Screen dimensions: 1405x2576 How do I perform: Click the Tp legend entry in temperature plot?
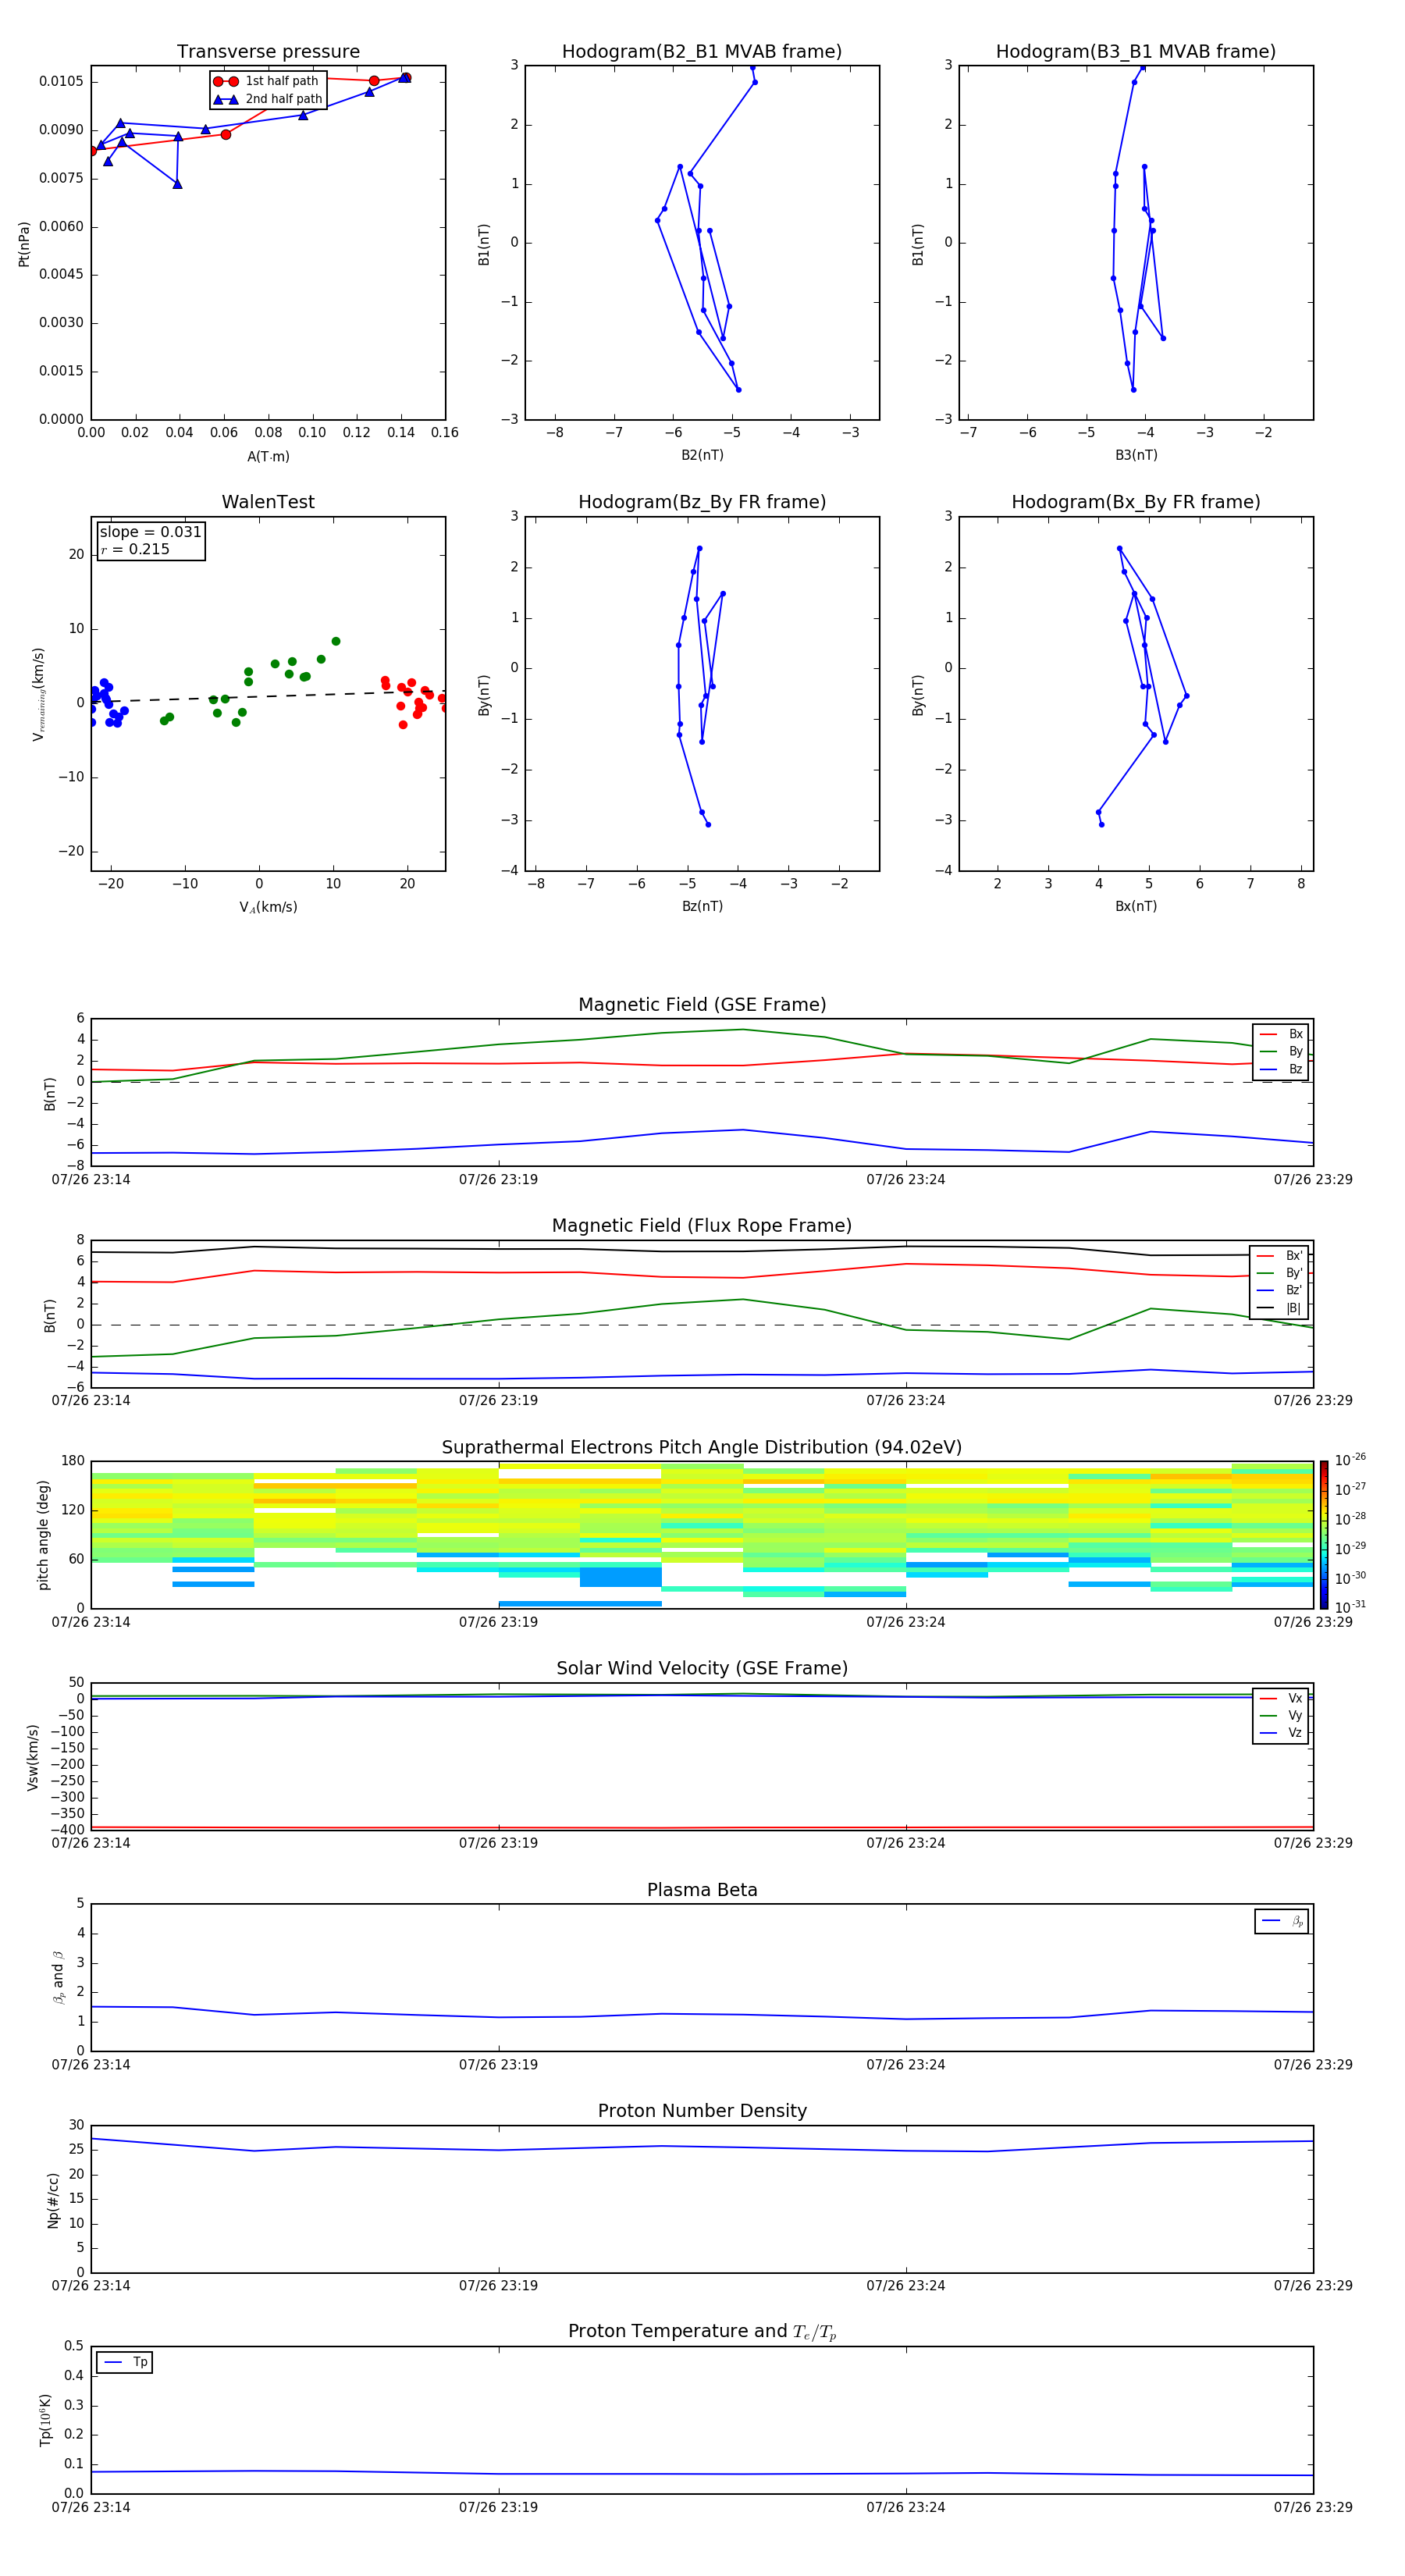[125, 2363]
